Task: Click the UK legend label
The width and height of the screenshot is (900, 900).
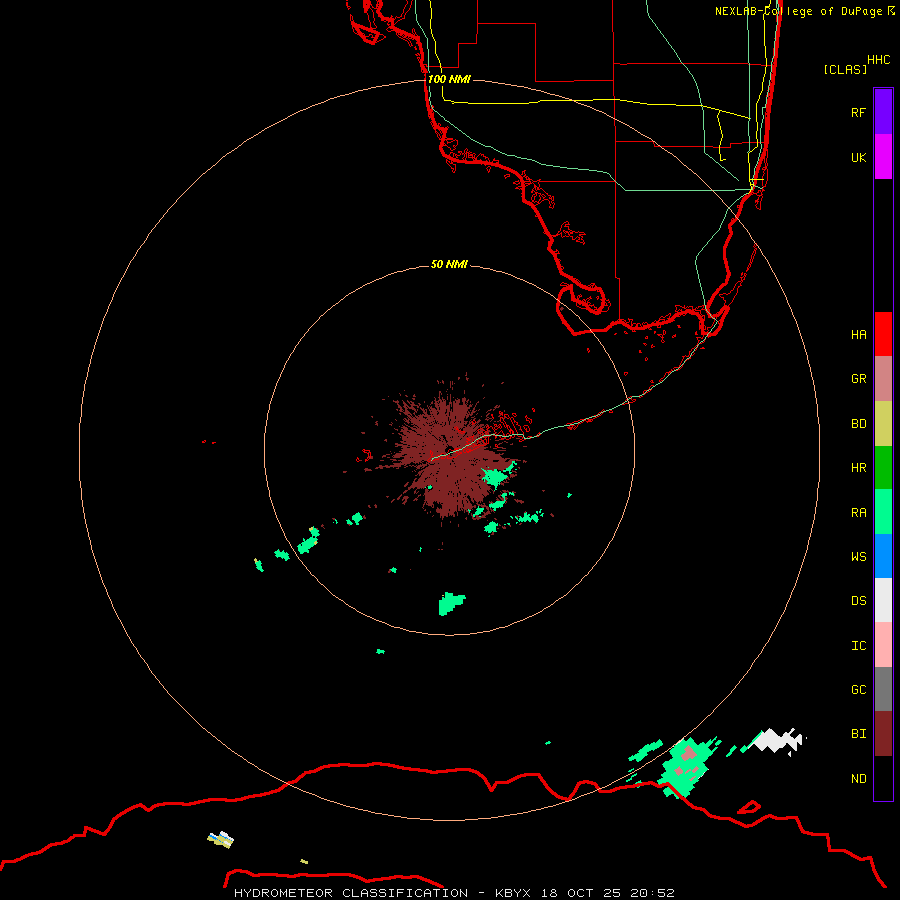Action: tap(858, 157)
